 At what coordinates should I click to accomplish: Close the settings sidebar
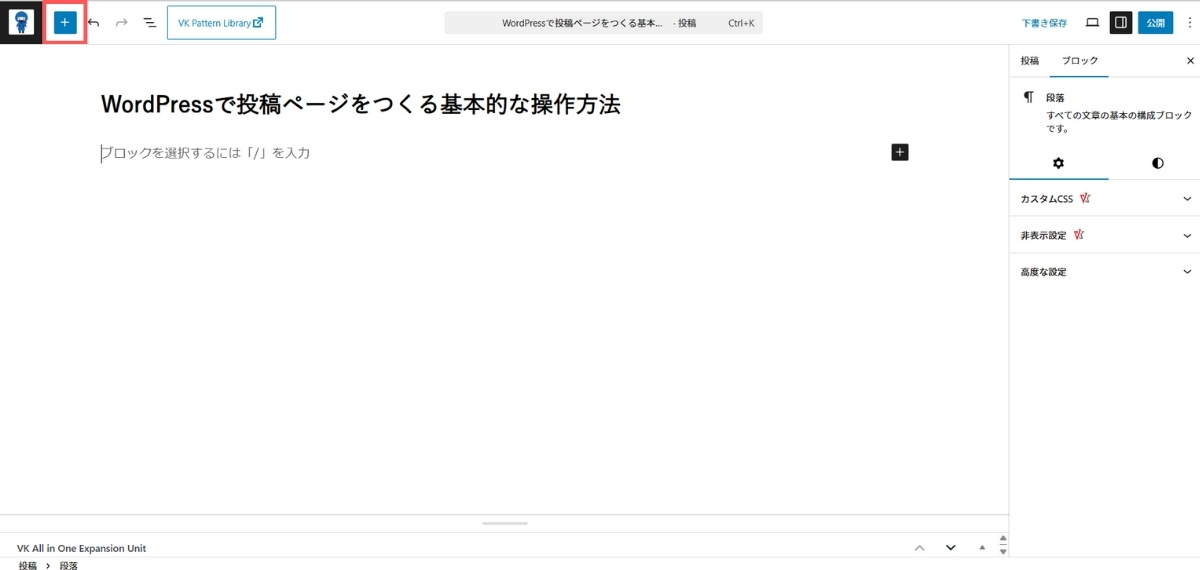[1190, 61]
